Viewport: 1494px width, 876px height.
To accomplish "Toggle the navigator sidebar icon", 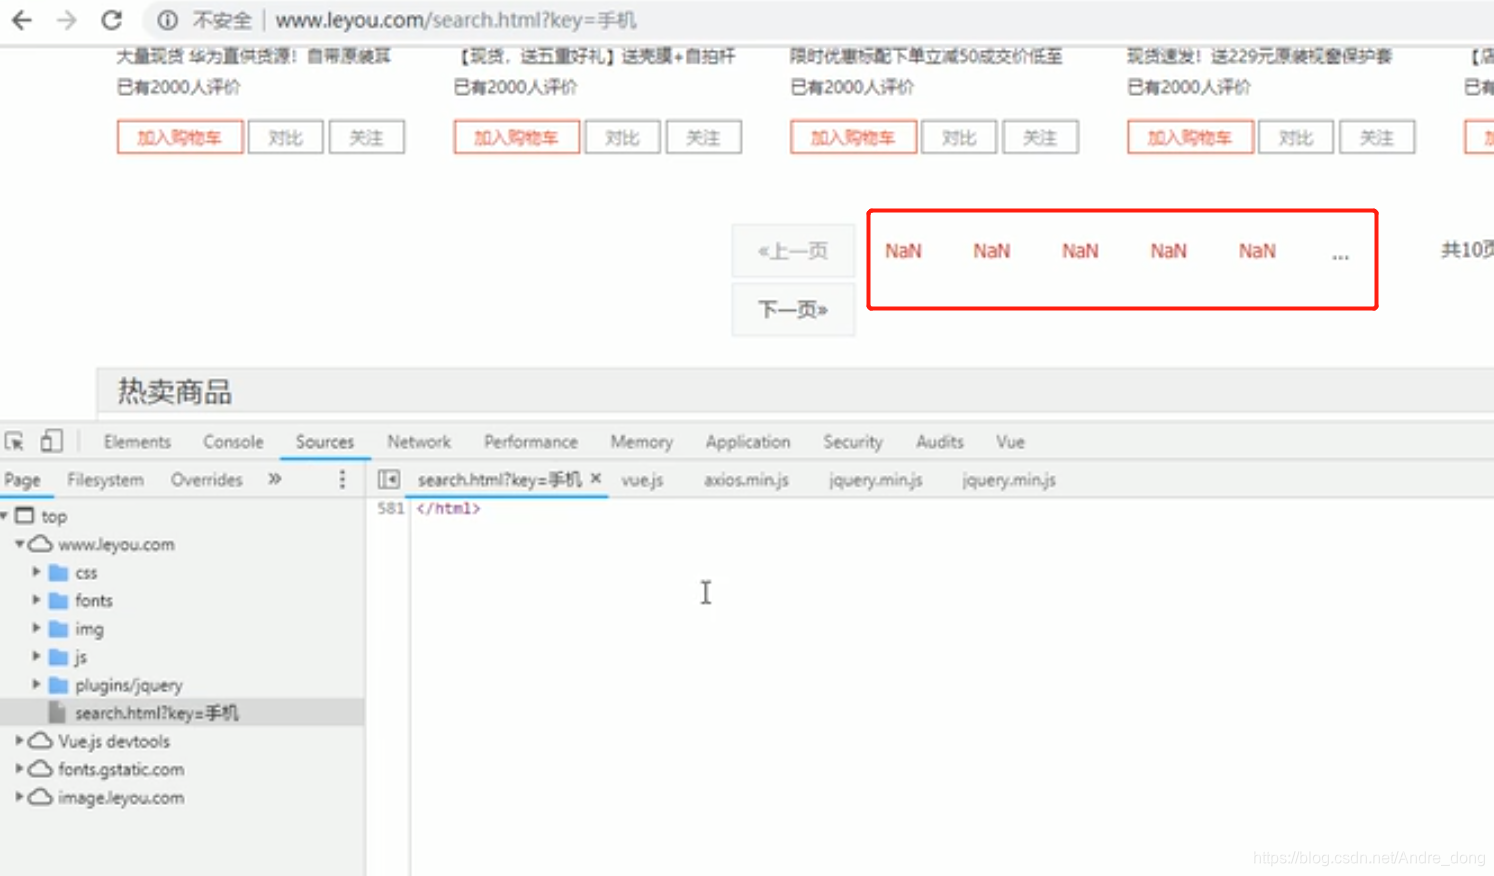I will point(389,480).
